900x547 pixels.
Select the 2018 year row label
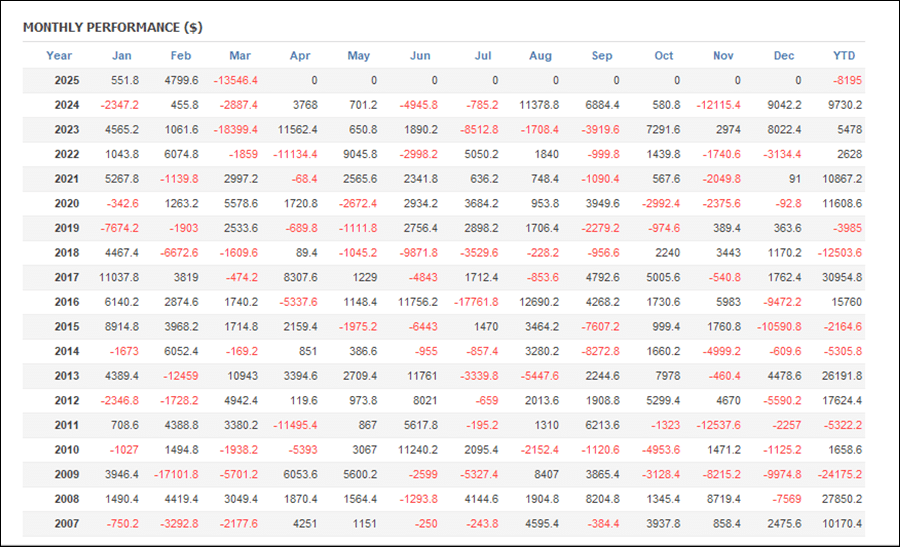pos(67,253)
